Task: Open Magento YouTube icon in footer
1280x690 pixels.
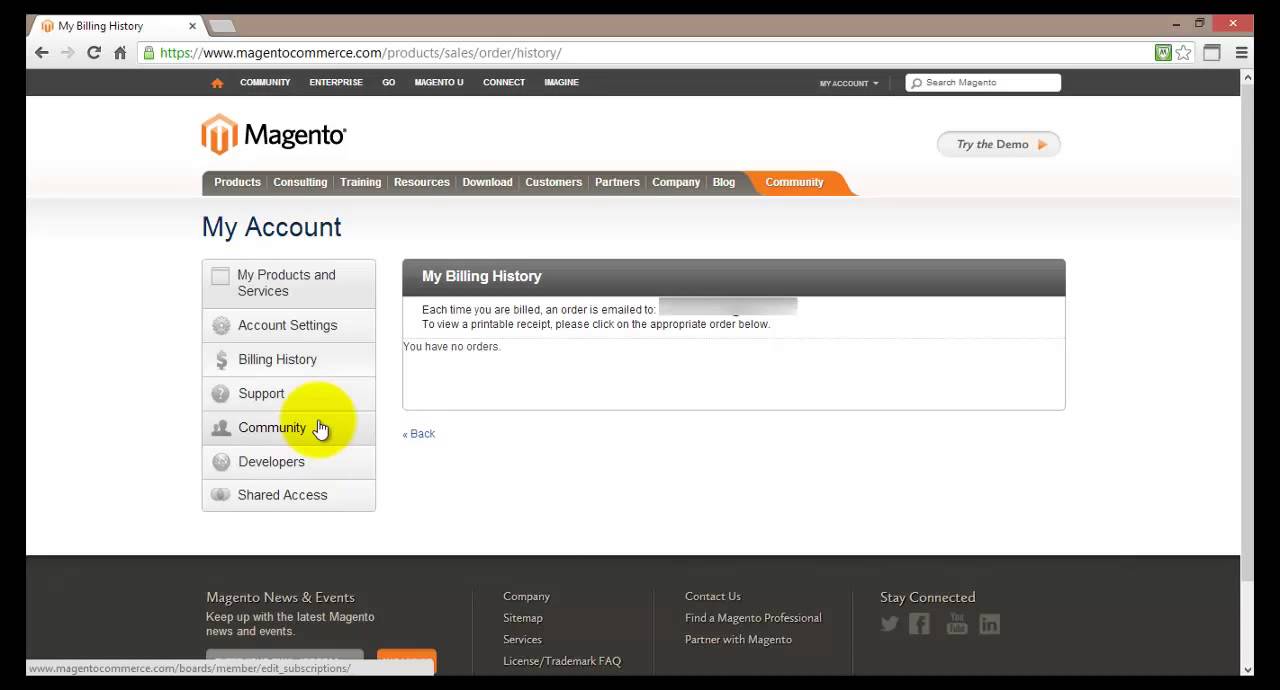Action: point(957,624)
